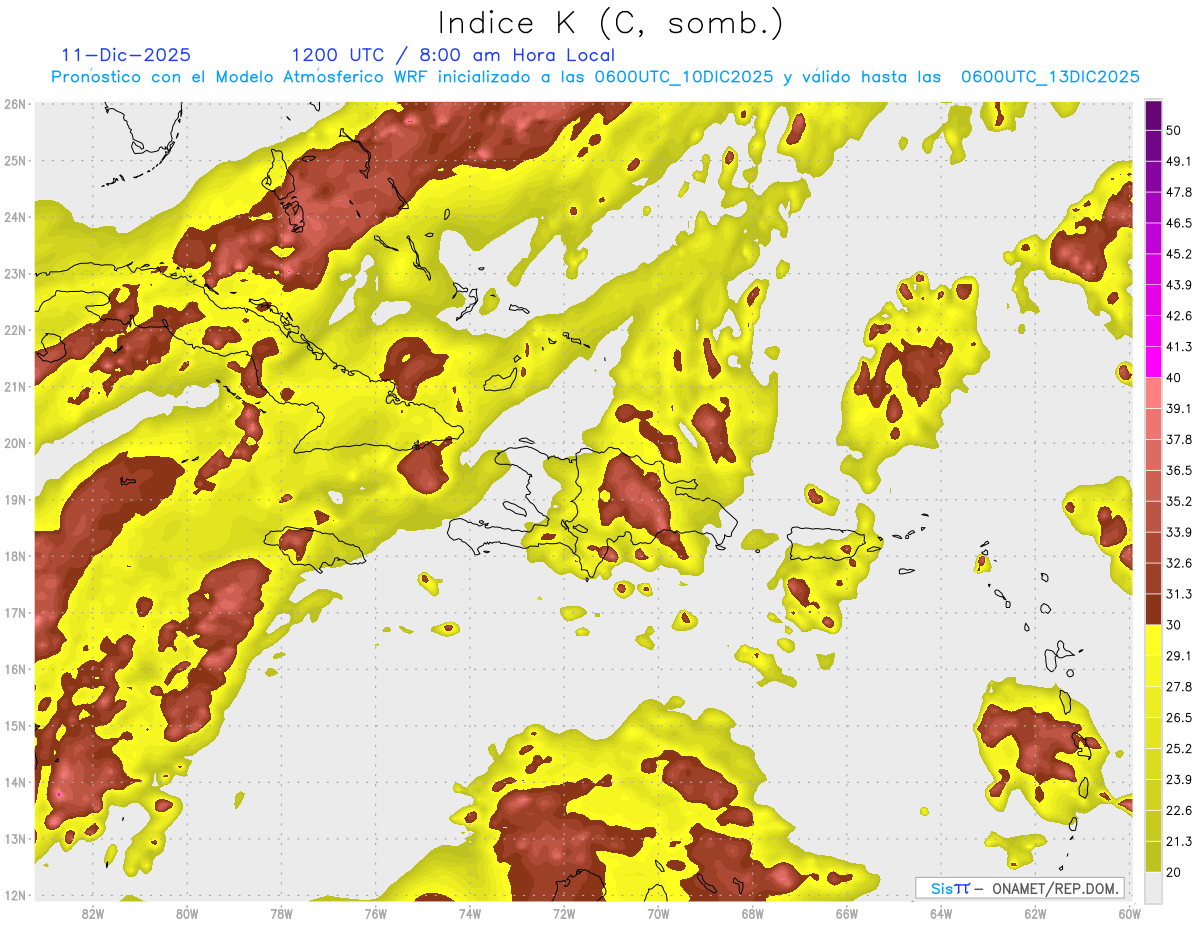Image resolution: width=1200 pixels, height=927 pixels.
Task: Click the colorbar value "32.6"
Action: click(x=1179, y=563)
